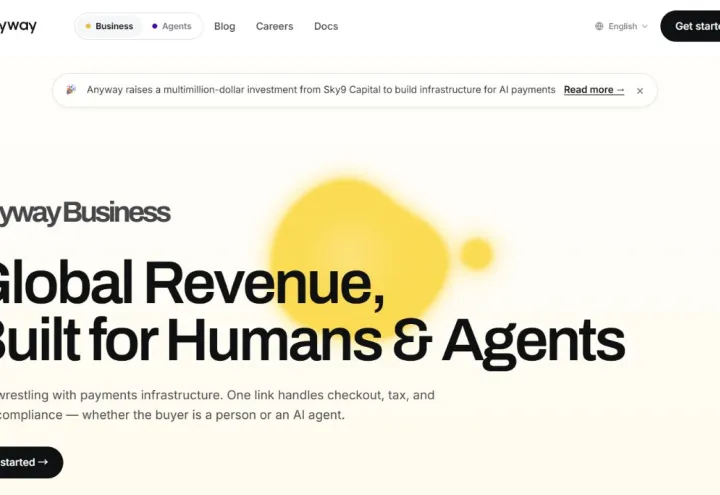Open the Blog page
This screenshot has height=495, width=720.
click(225, 26)
